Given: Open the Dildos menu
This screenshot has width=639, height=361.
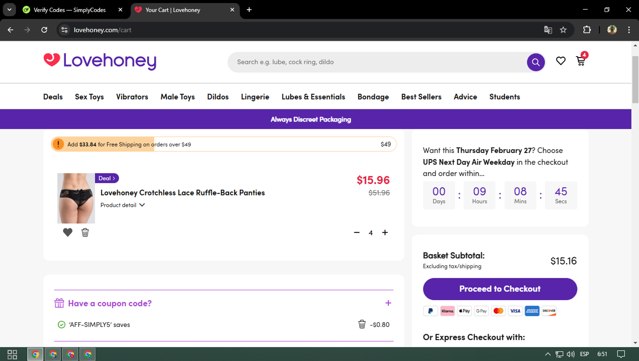Looking at the screenshot, I should tap(218, 97).
